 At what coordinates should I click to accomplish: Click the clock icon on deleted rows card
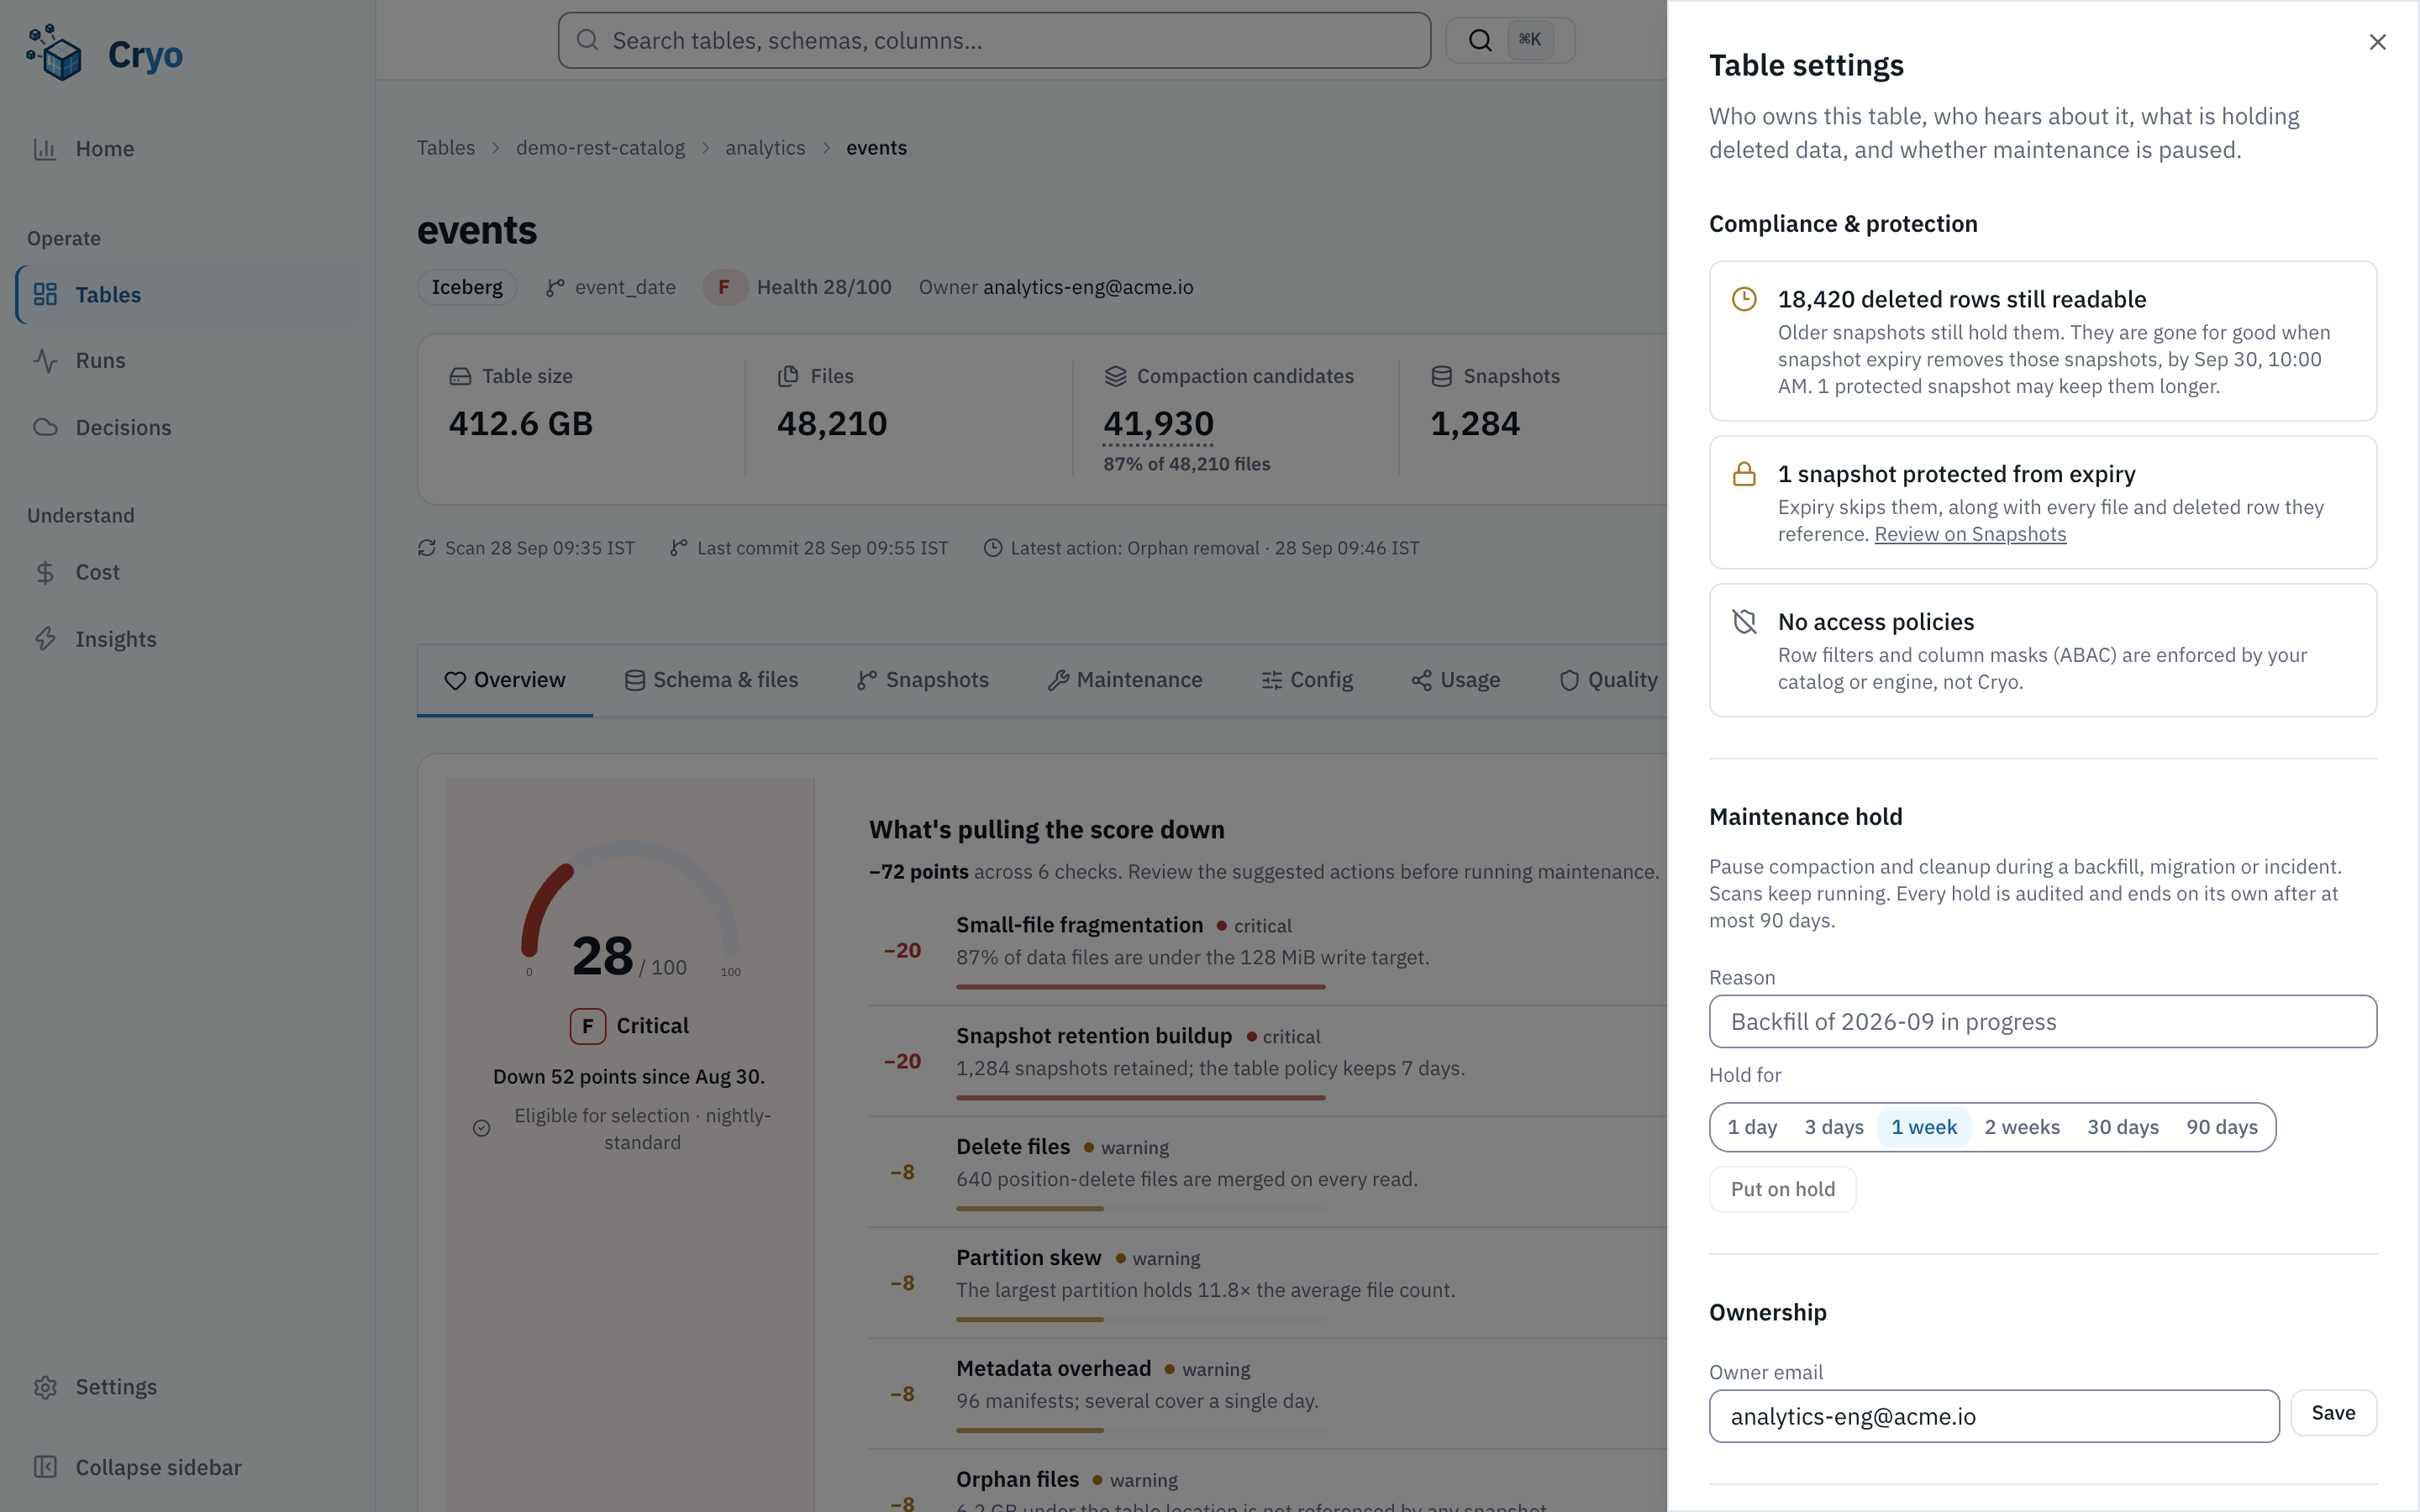[1744, 299]
